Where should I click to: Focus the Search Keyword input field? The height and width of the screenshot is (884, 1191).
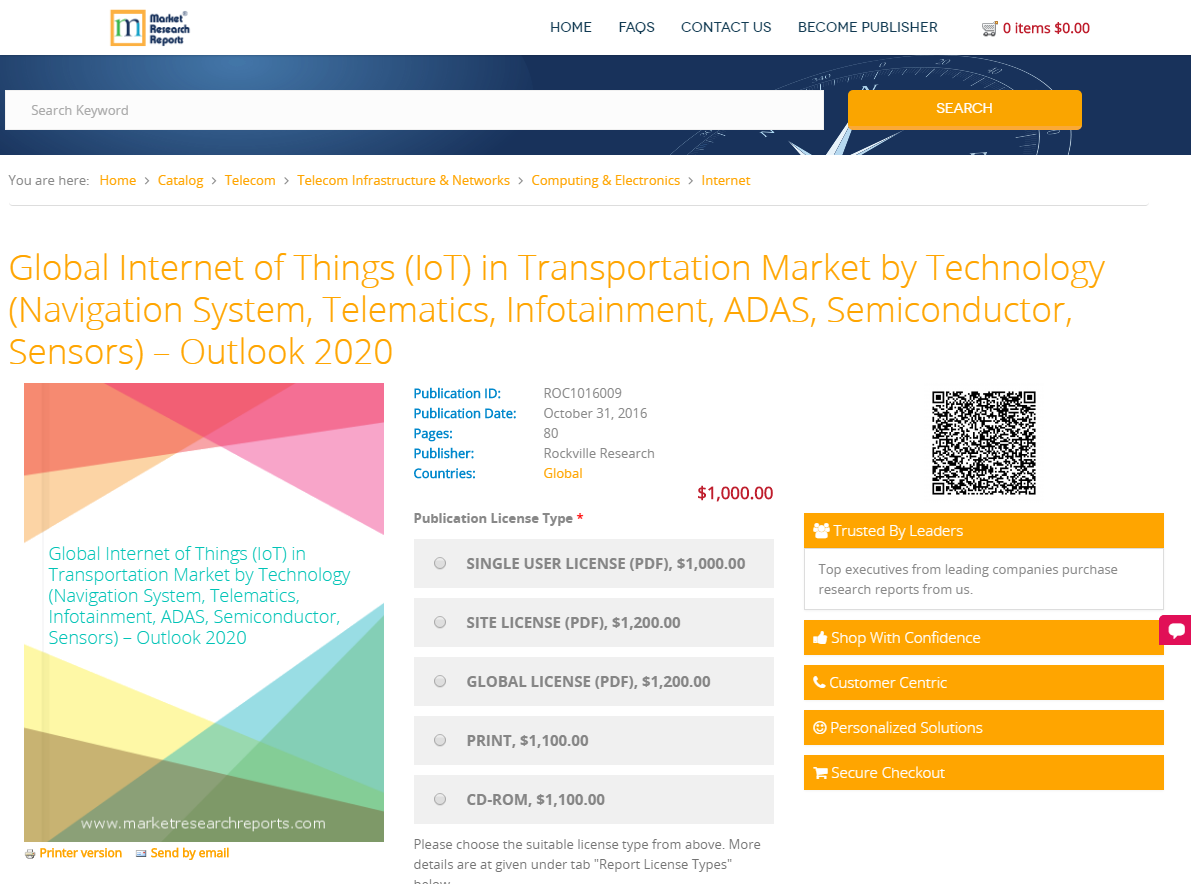pos(415,110)
